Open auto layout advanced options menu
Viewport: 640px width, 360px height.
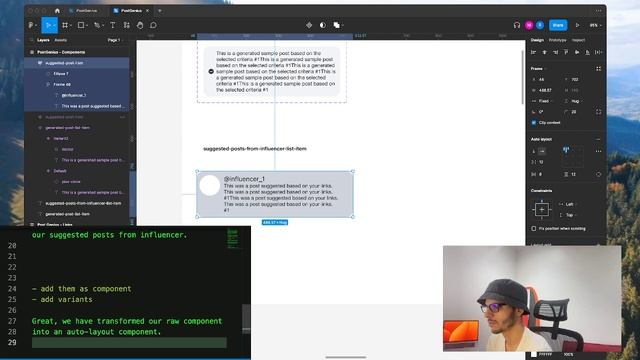(x=598, y=151)
